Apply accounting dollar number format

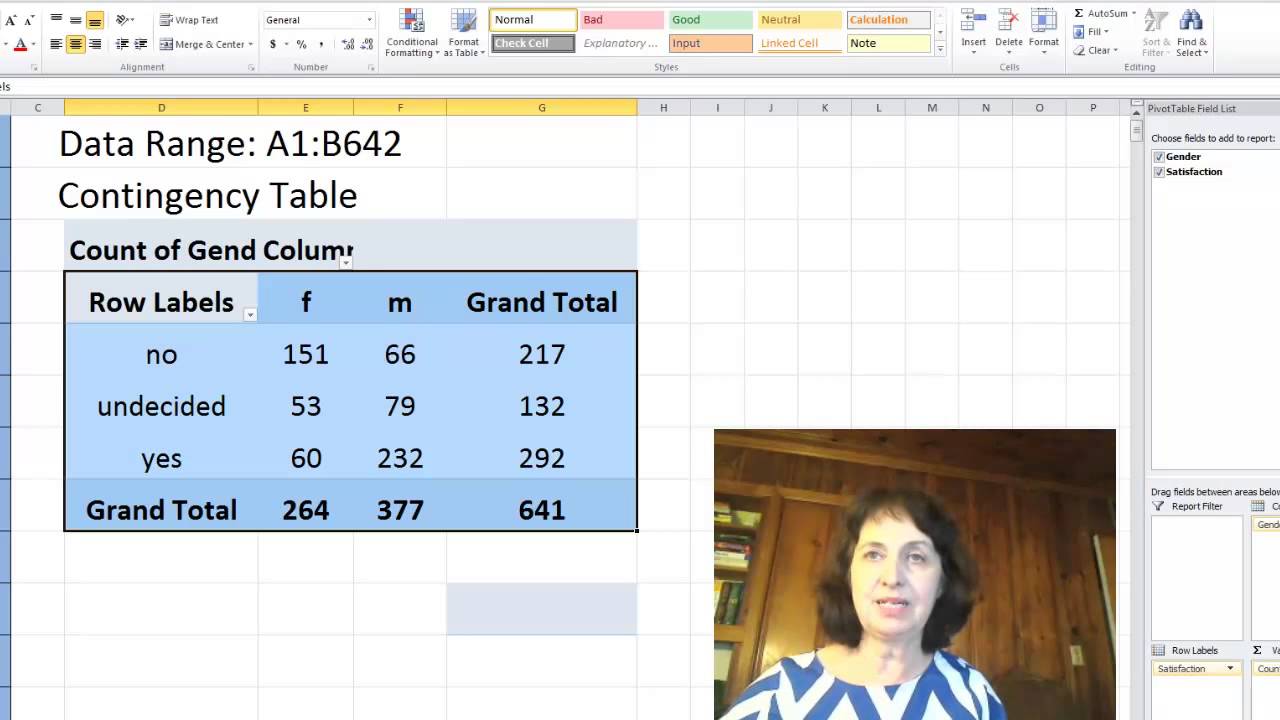(273, 44)
